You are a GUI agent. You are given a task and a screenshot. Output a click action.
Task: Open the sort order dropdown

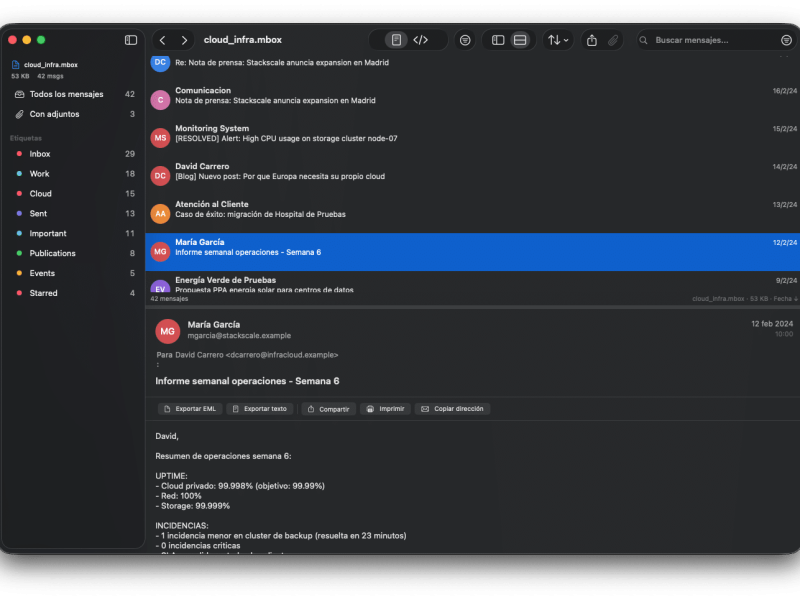(x=556, y=40)
